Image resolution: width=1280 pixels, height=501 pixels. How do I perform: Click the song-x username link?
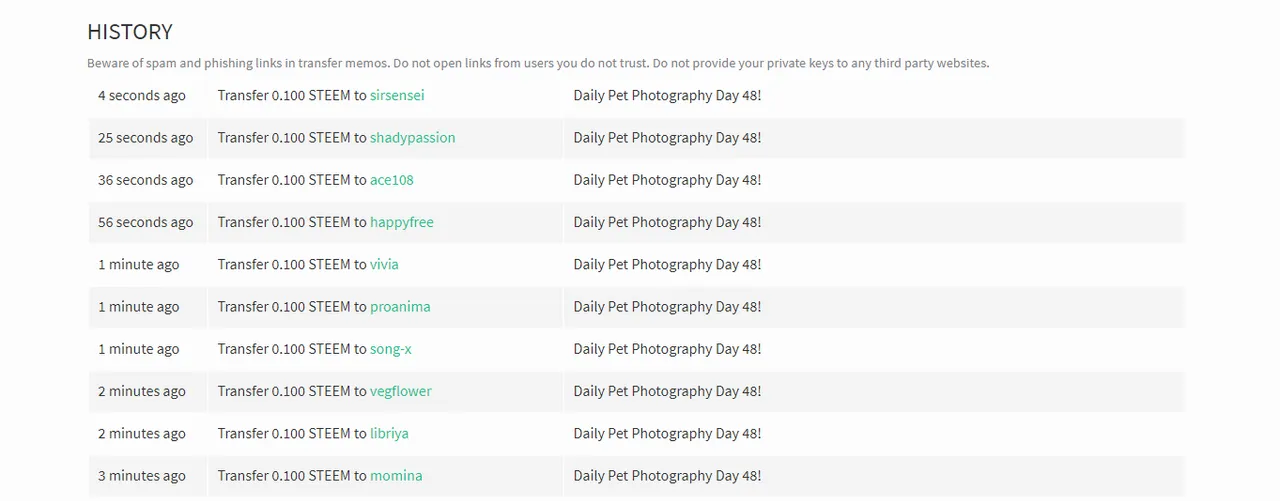[x=390, y=349]
